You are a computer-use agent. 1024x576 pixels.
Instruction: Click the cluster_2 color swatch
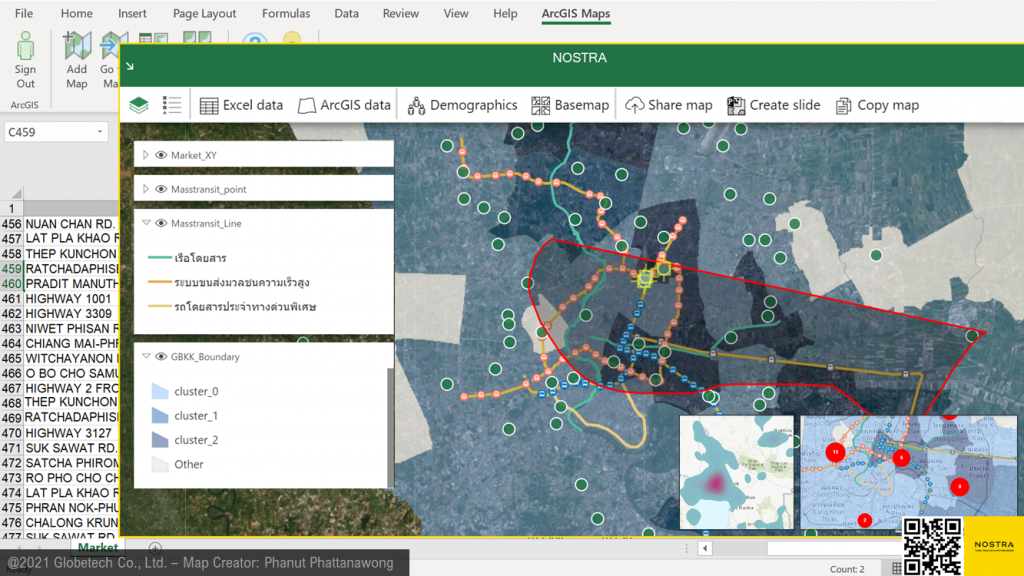pos(160,440)
